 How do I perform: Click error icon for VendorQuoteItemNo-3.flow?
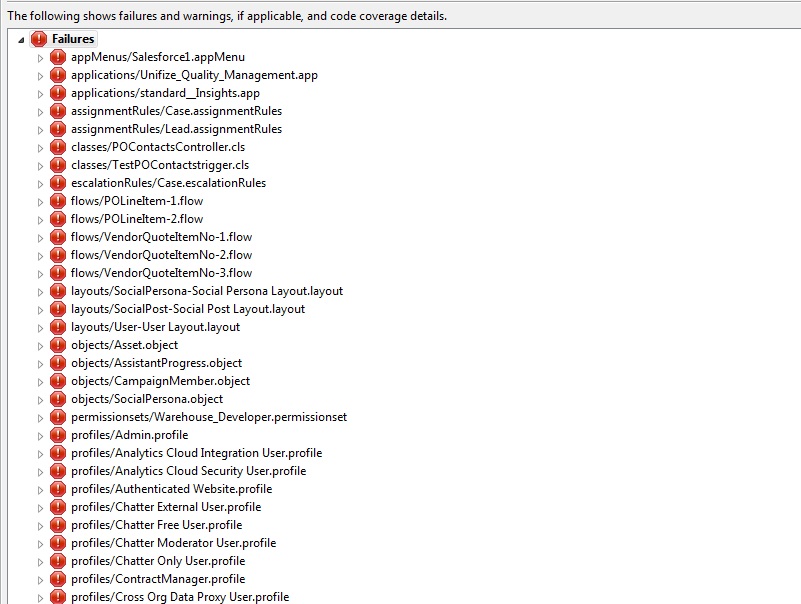[58, 273]
